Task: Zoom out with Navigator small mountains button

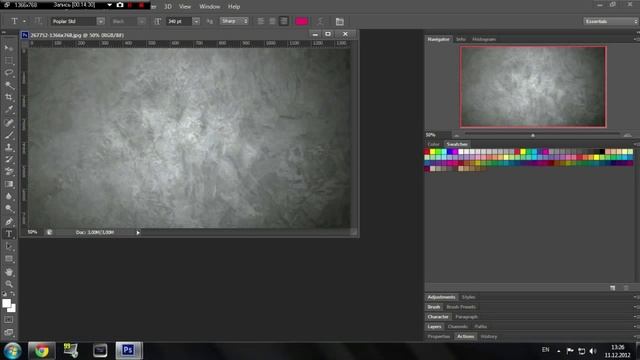Action: 457,135
